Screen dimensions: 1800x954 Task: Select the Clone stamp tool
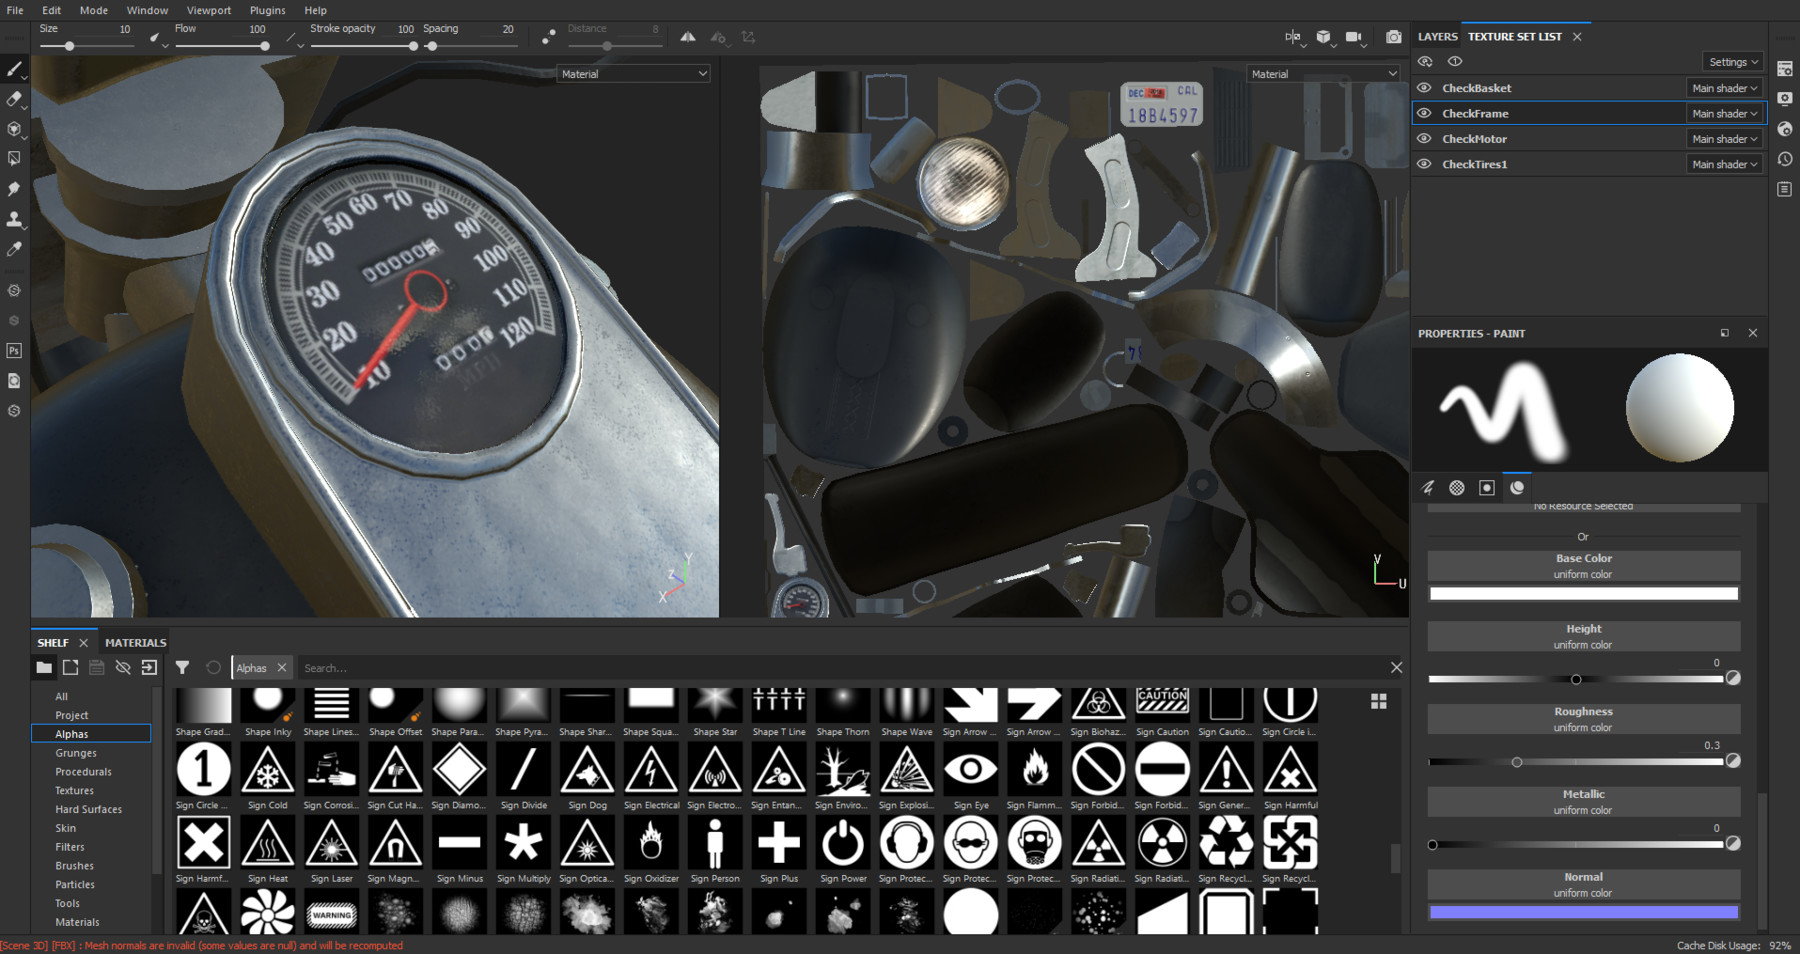point(14,219)
